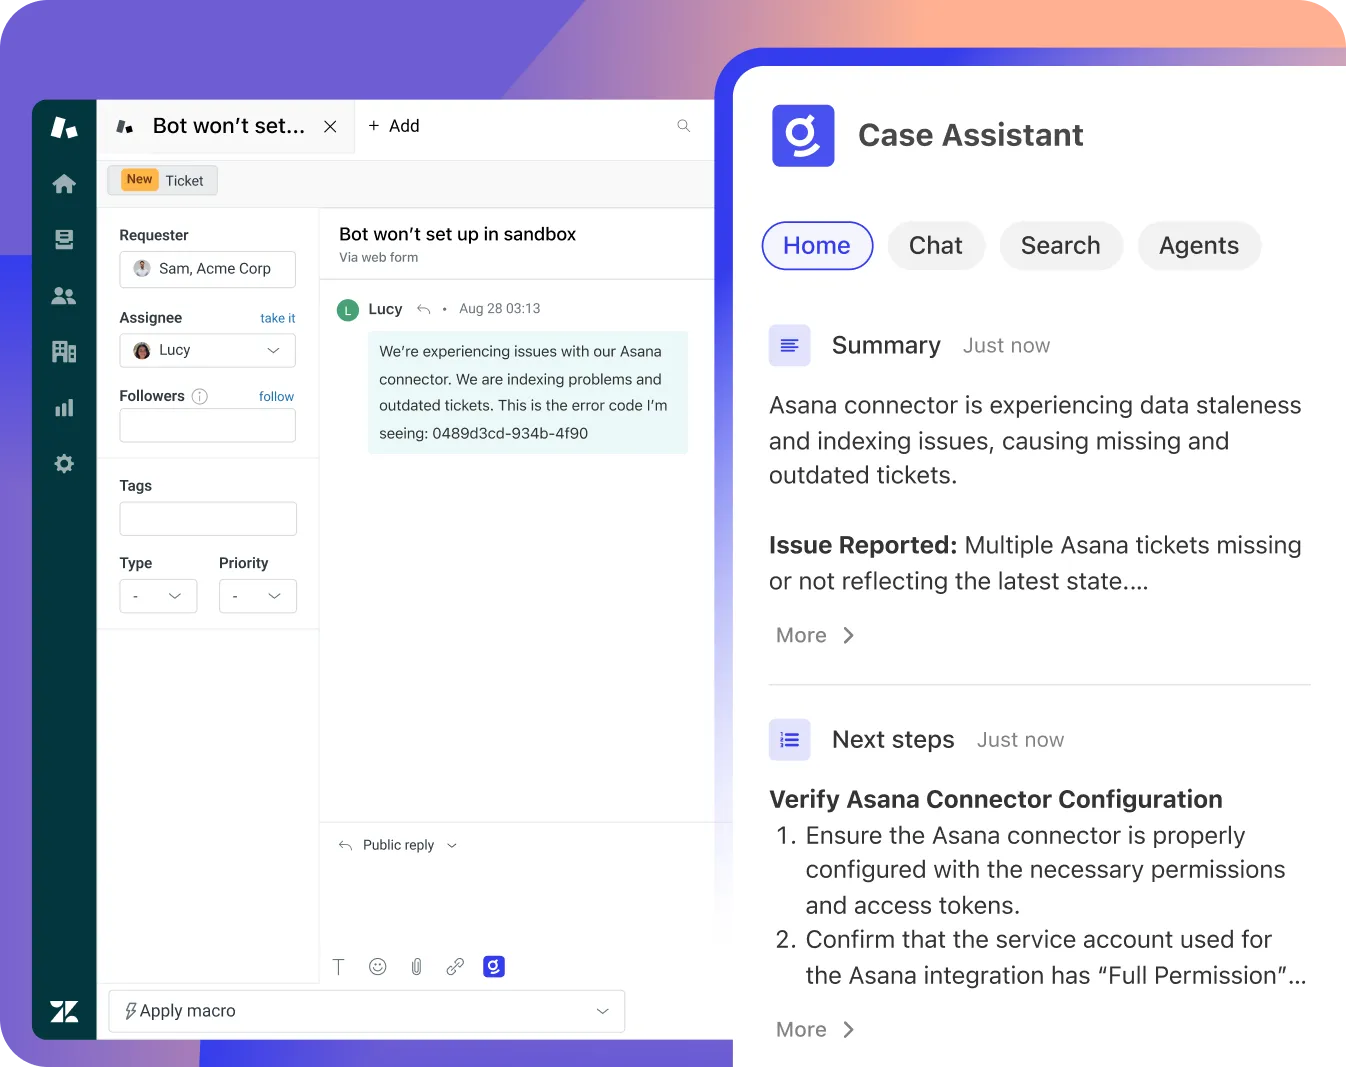This screenshot has width=1346, height=1067.
Task: Click the ticket title "Bot won't set up in sandbox"
Action: pos(457,234)
